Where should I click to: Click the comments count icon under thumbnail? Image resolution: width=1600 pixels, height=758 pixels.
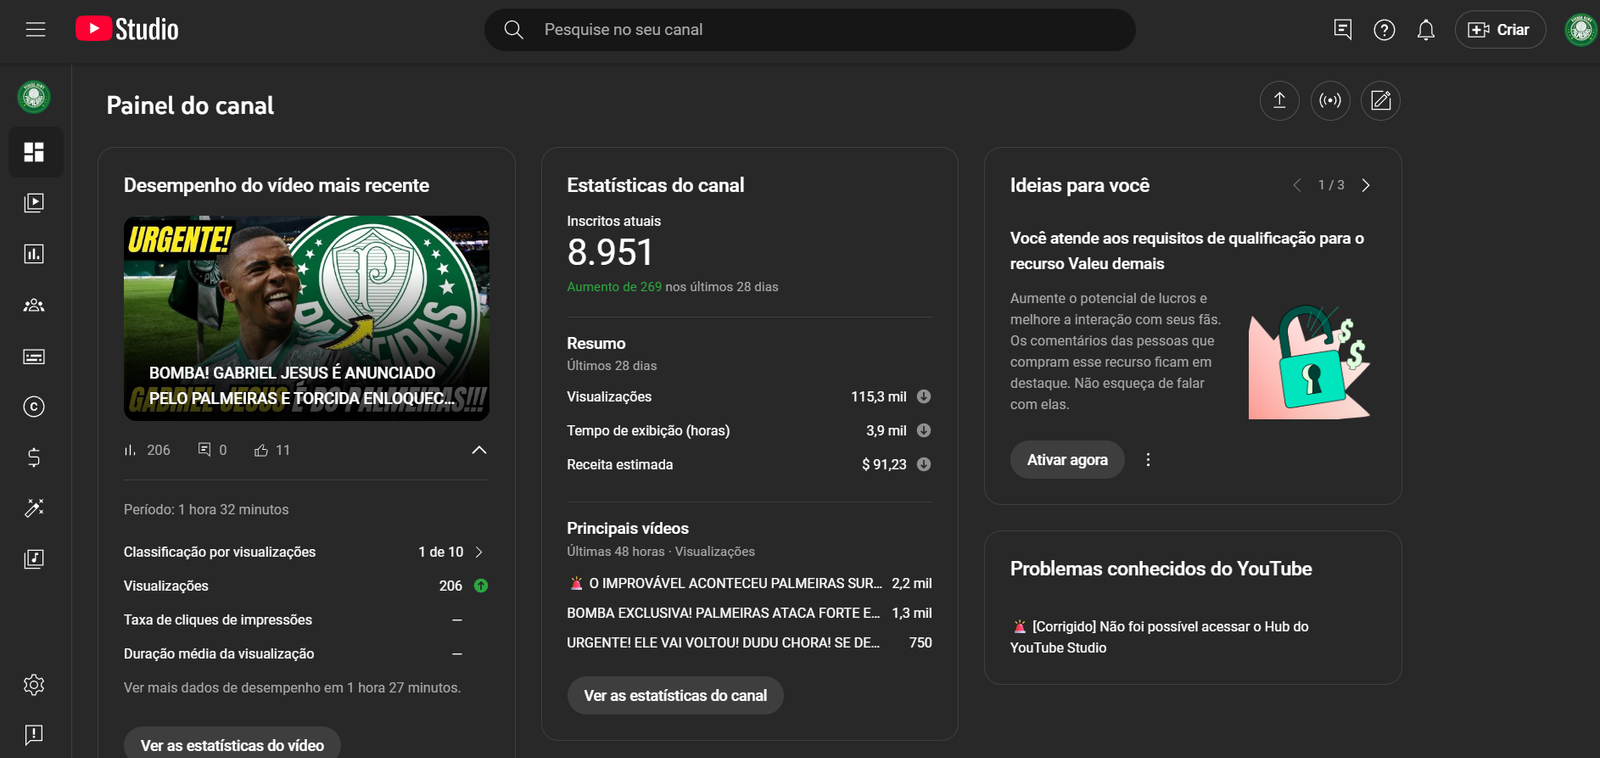pos(204,450)
